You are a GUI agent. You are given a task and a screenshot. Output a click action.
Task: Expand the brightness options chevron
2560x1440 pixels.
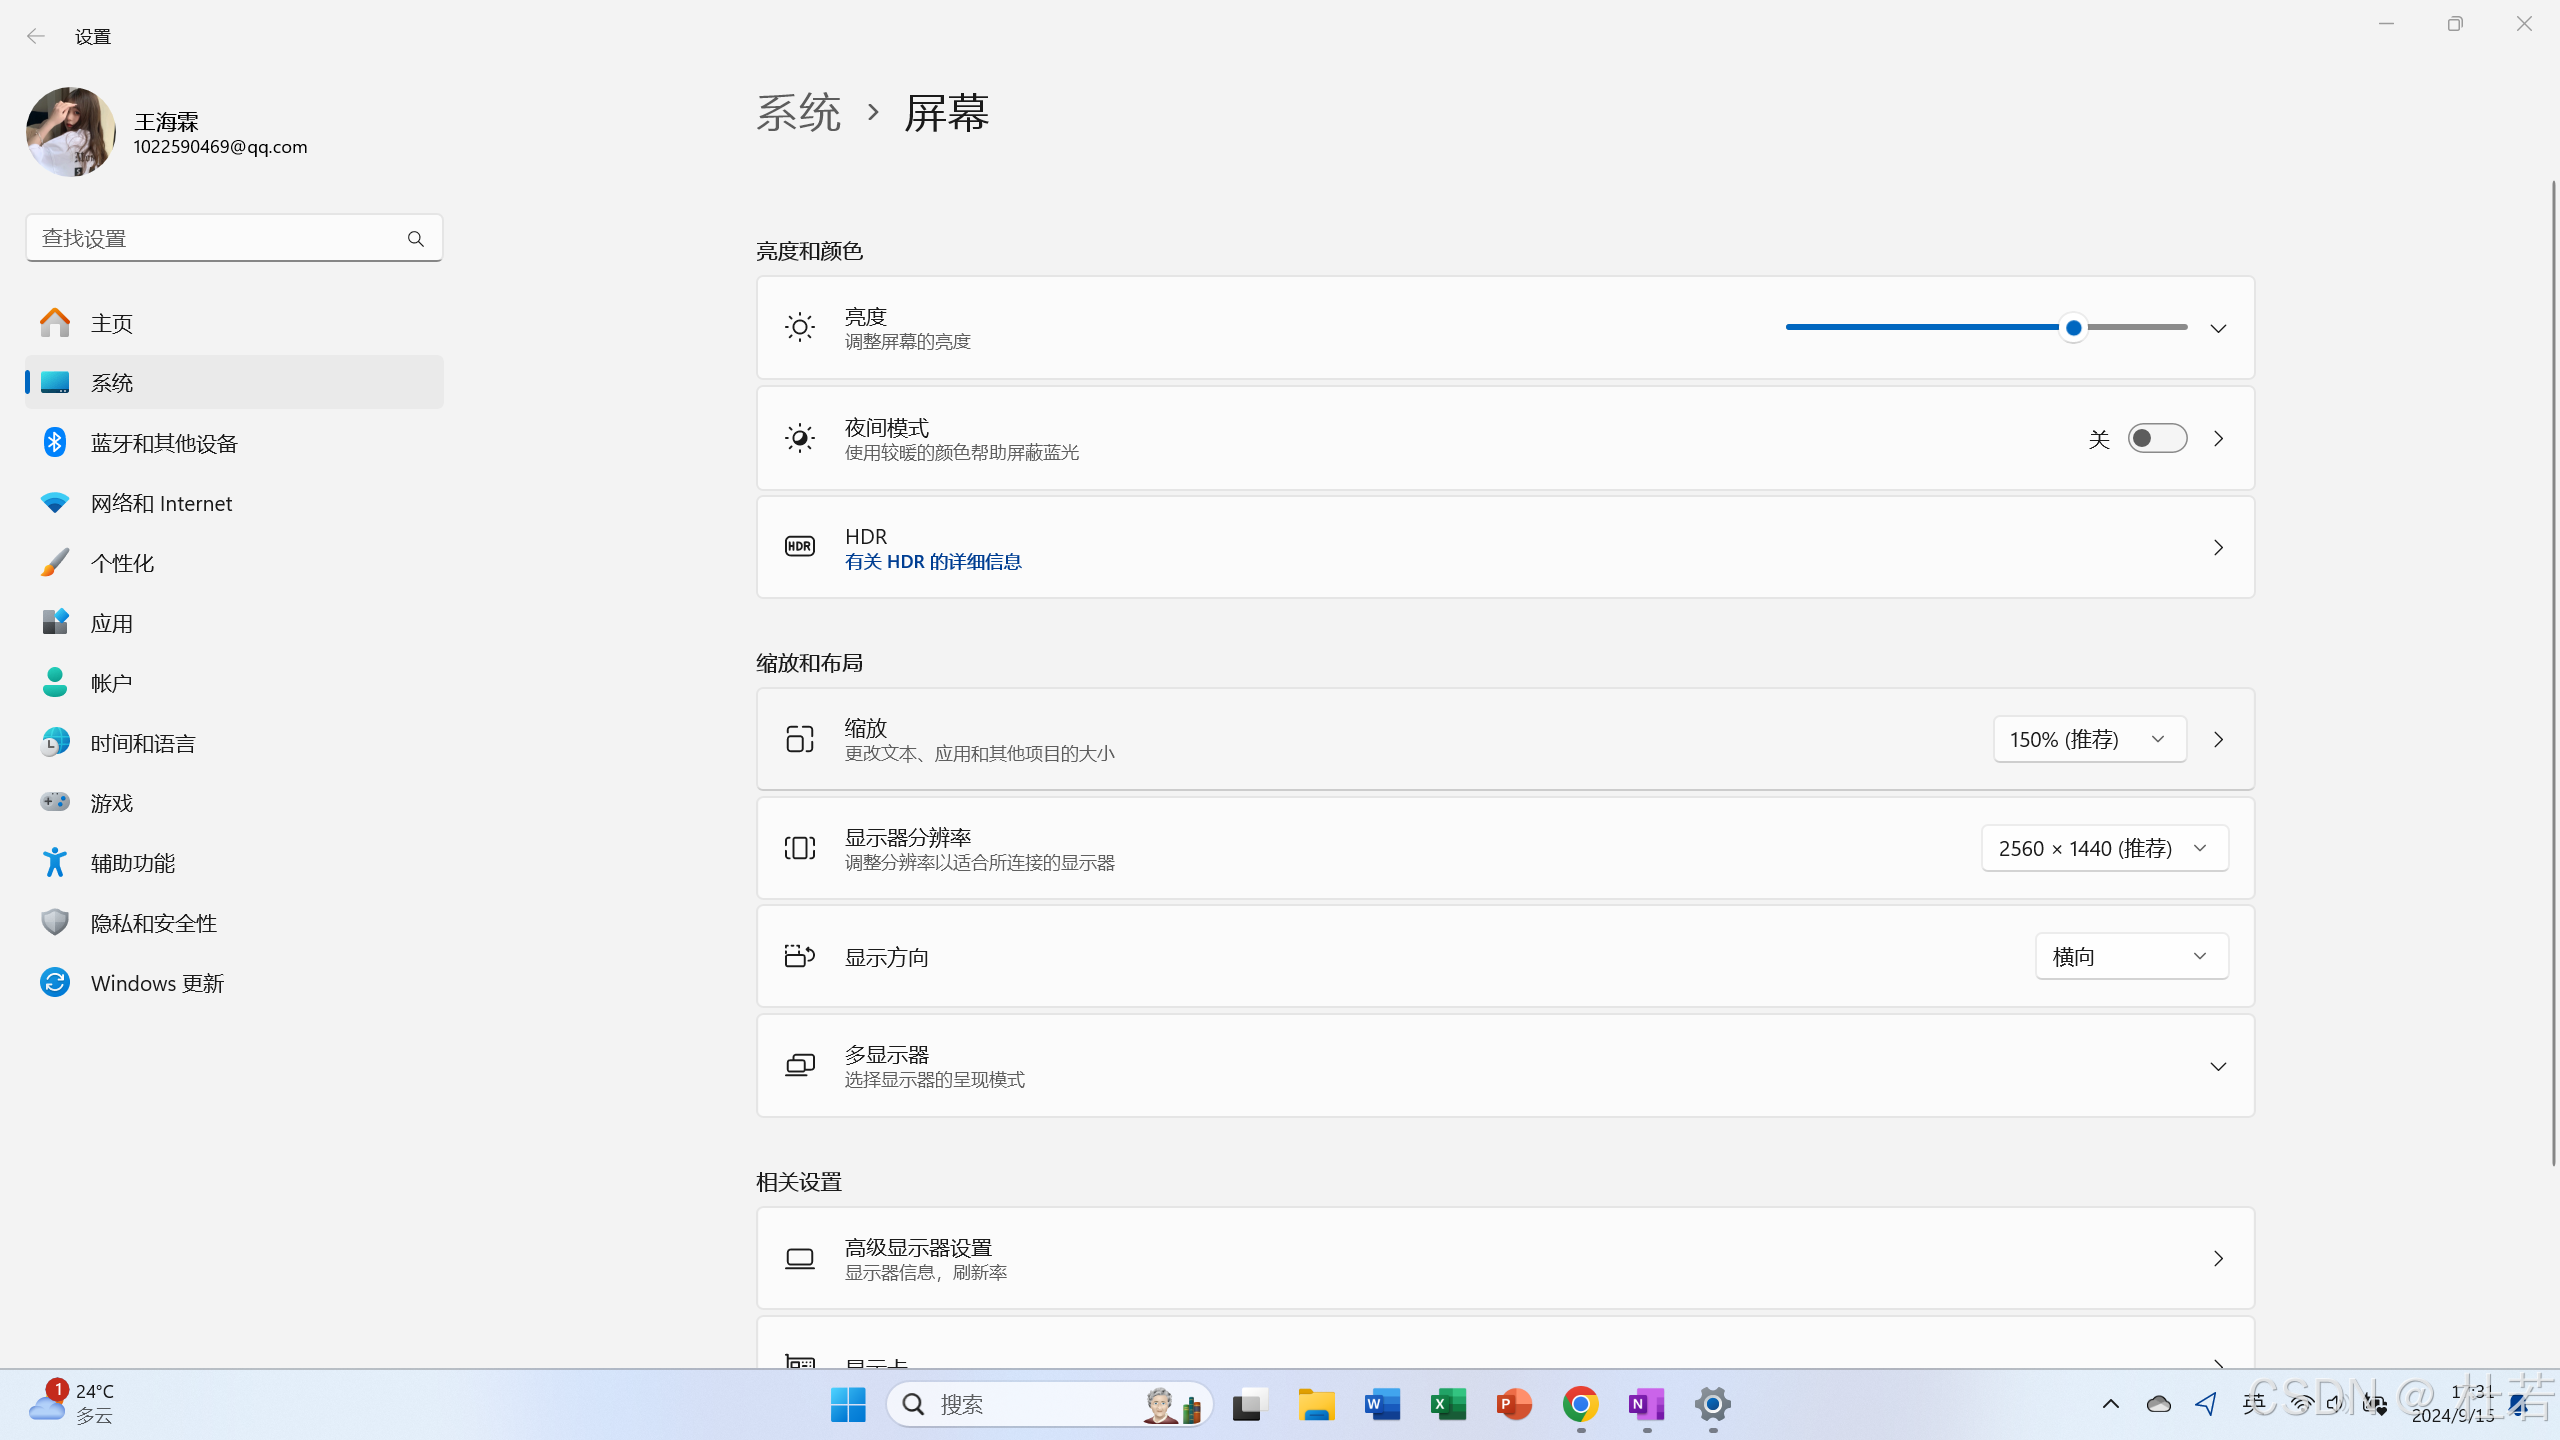(2218, 328)
